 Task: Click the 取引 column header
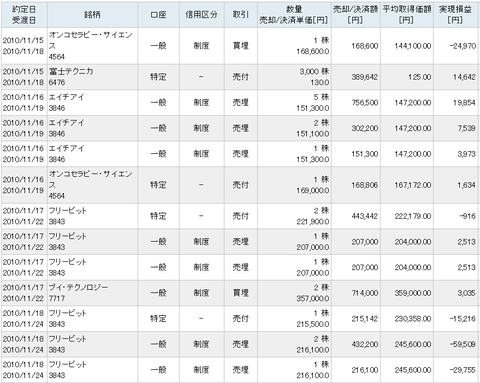pyautogui.click(x=241, y=15)
